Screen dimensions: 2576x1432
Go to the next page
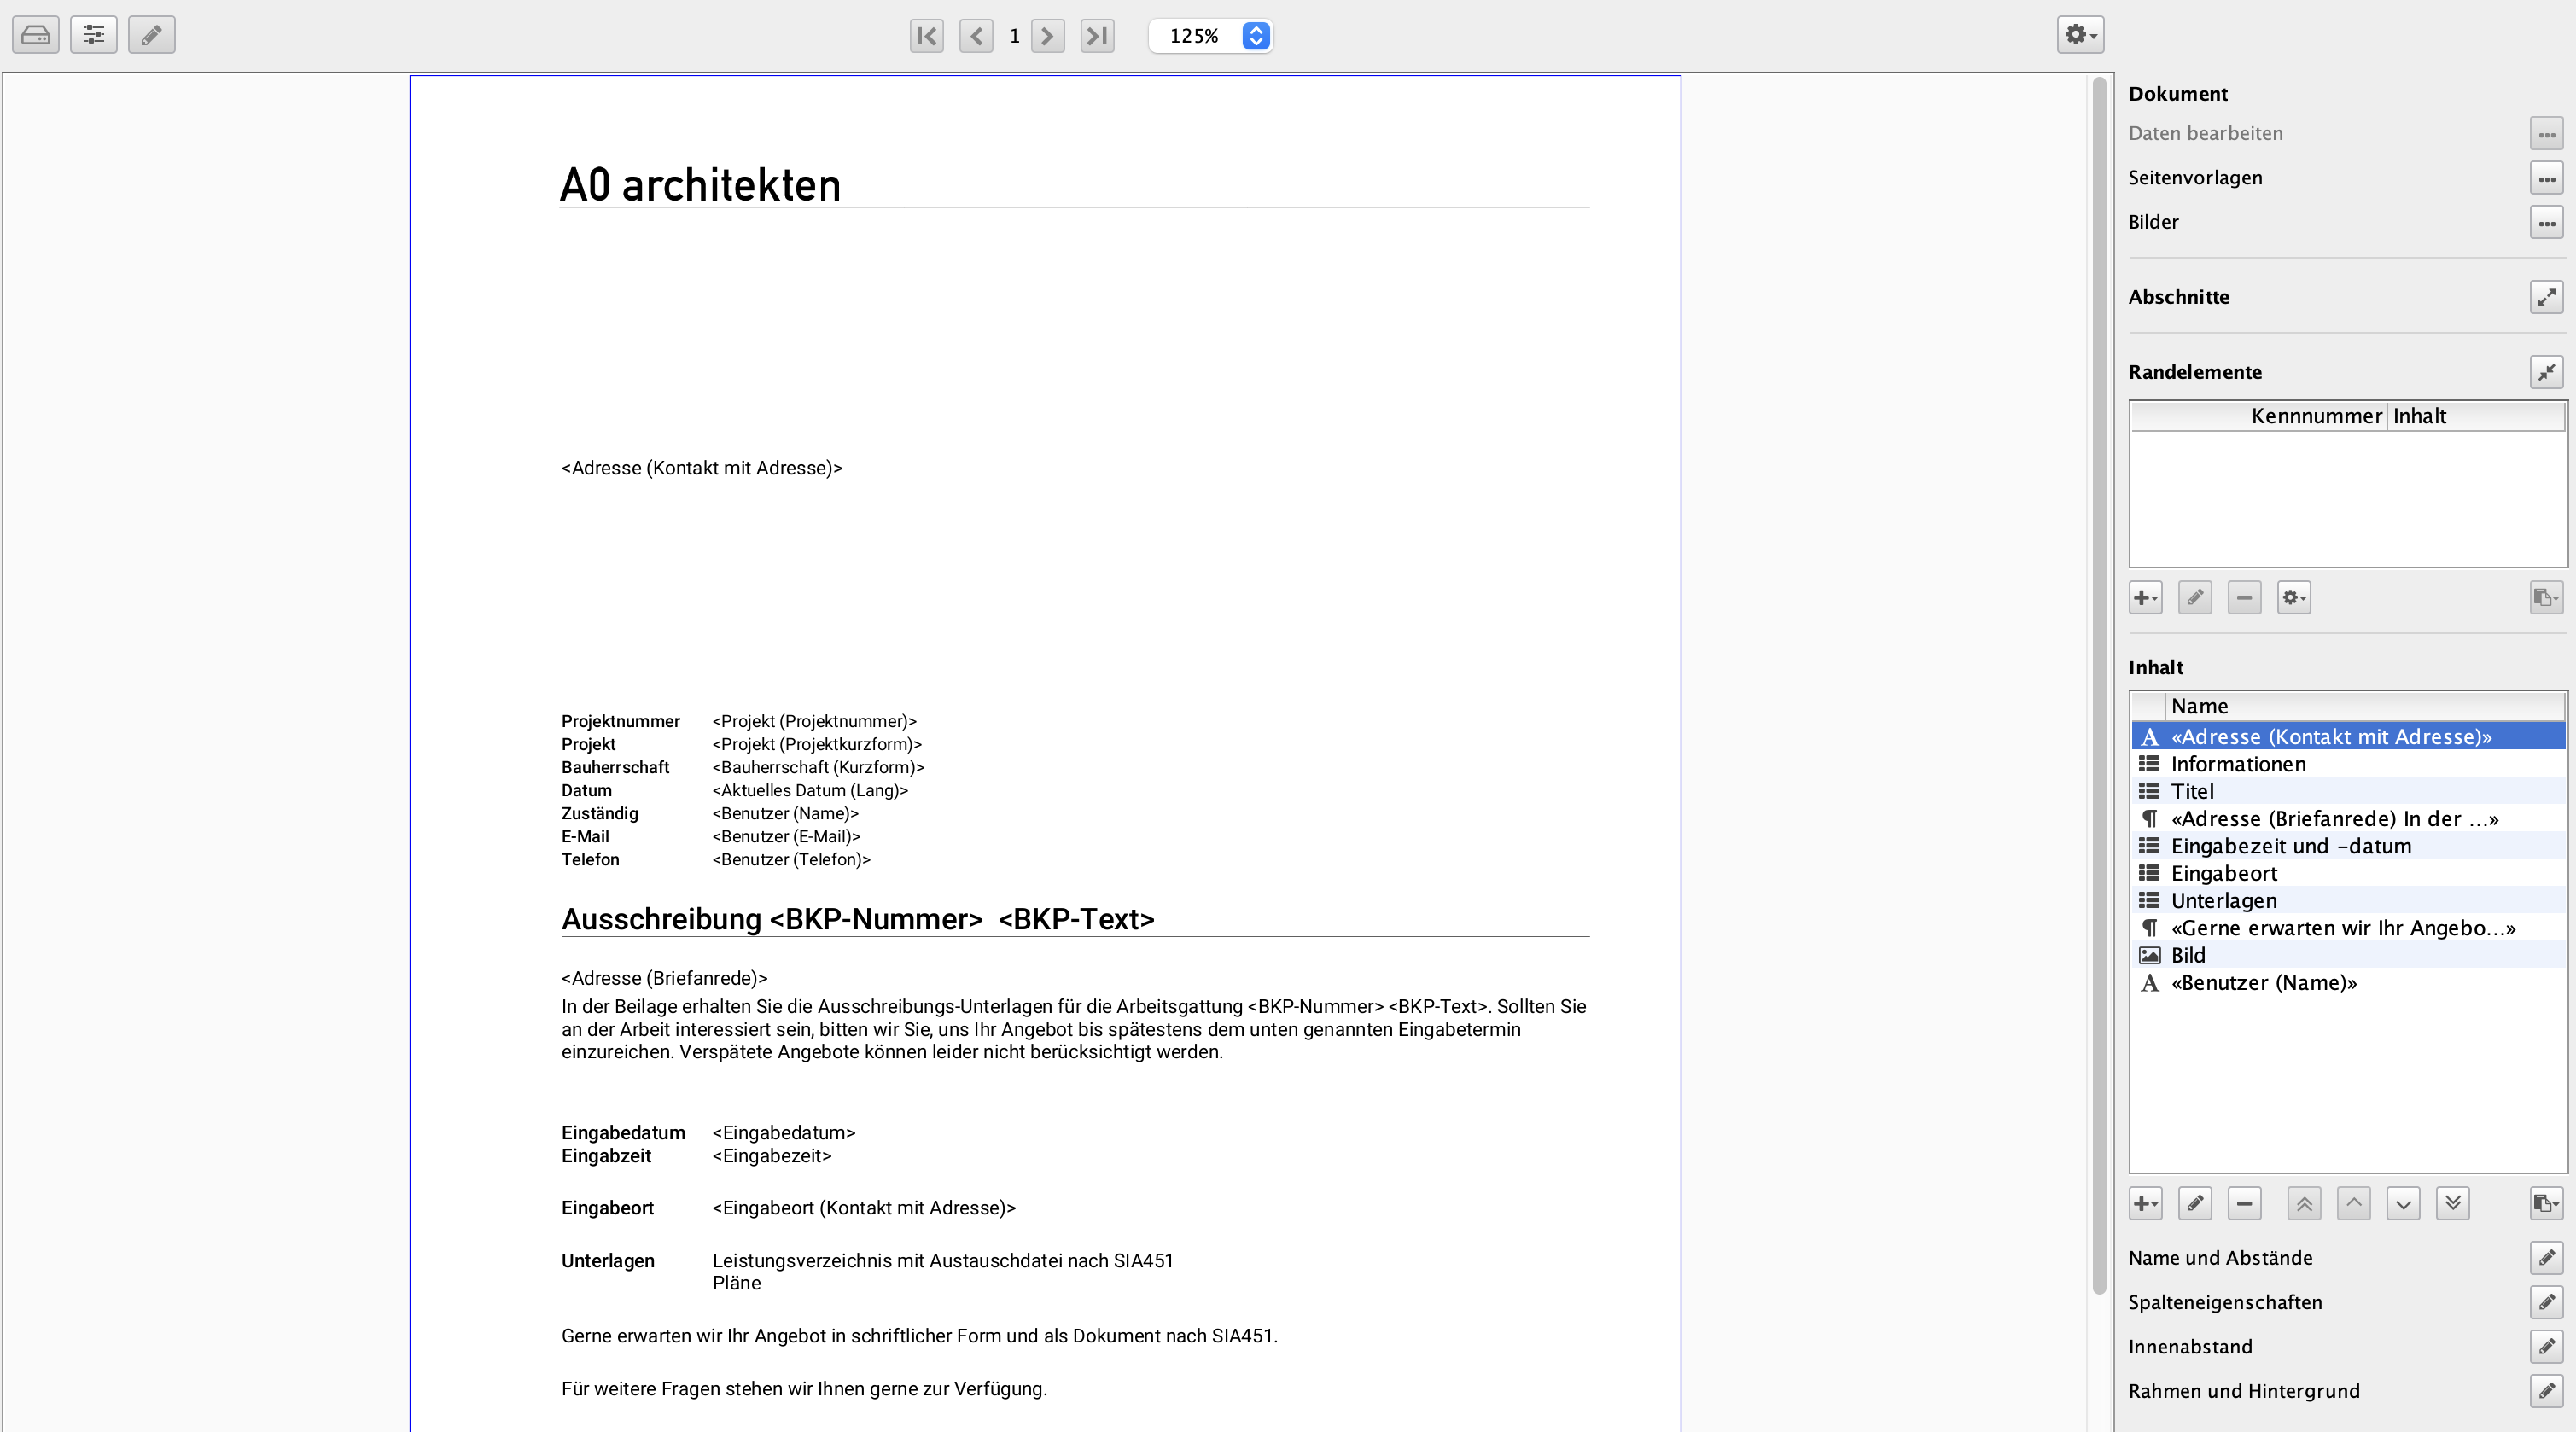tap(1047, 36)
